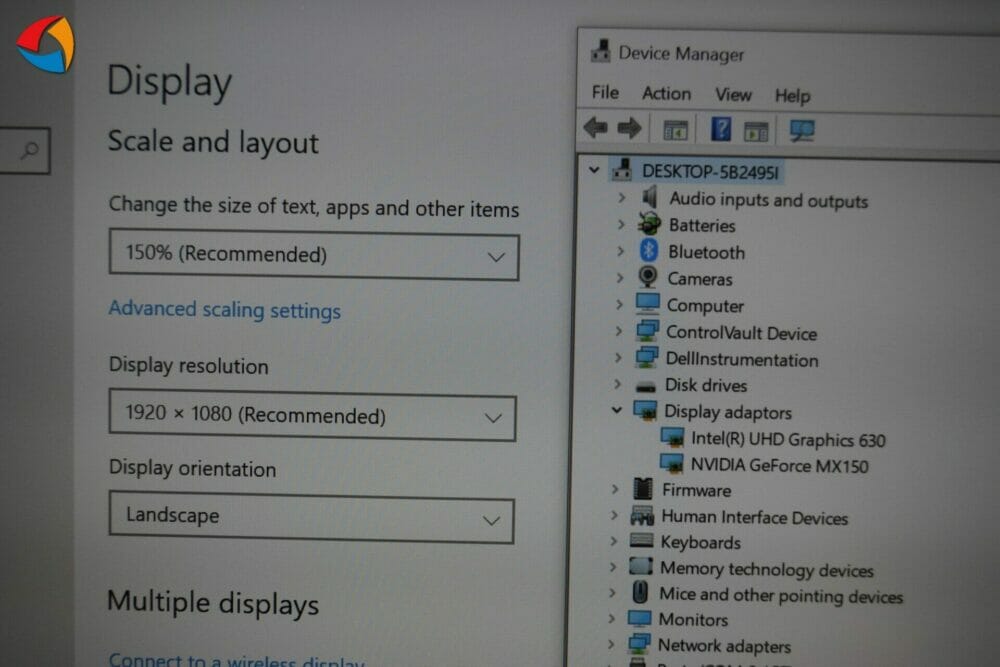Click the blue Help question mark toolbar icon
The height and width of the screenshot is (667, 1000).
point(721,130)
